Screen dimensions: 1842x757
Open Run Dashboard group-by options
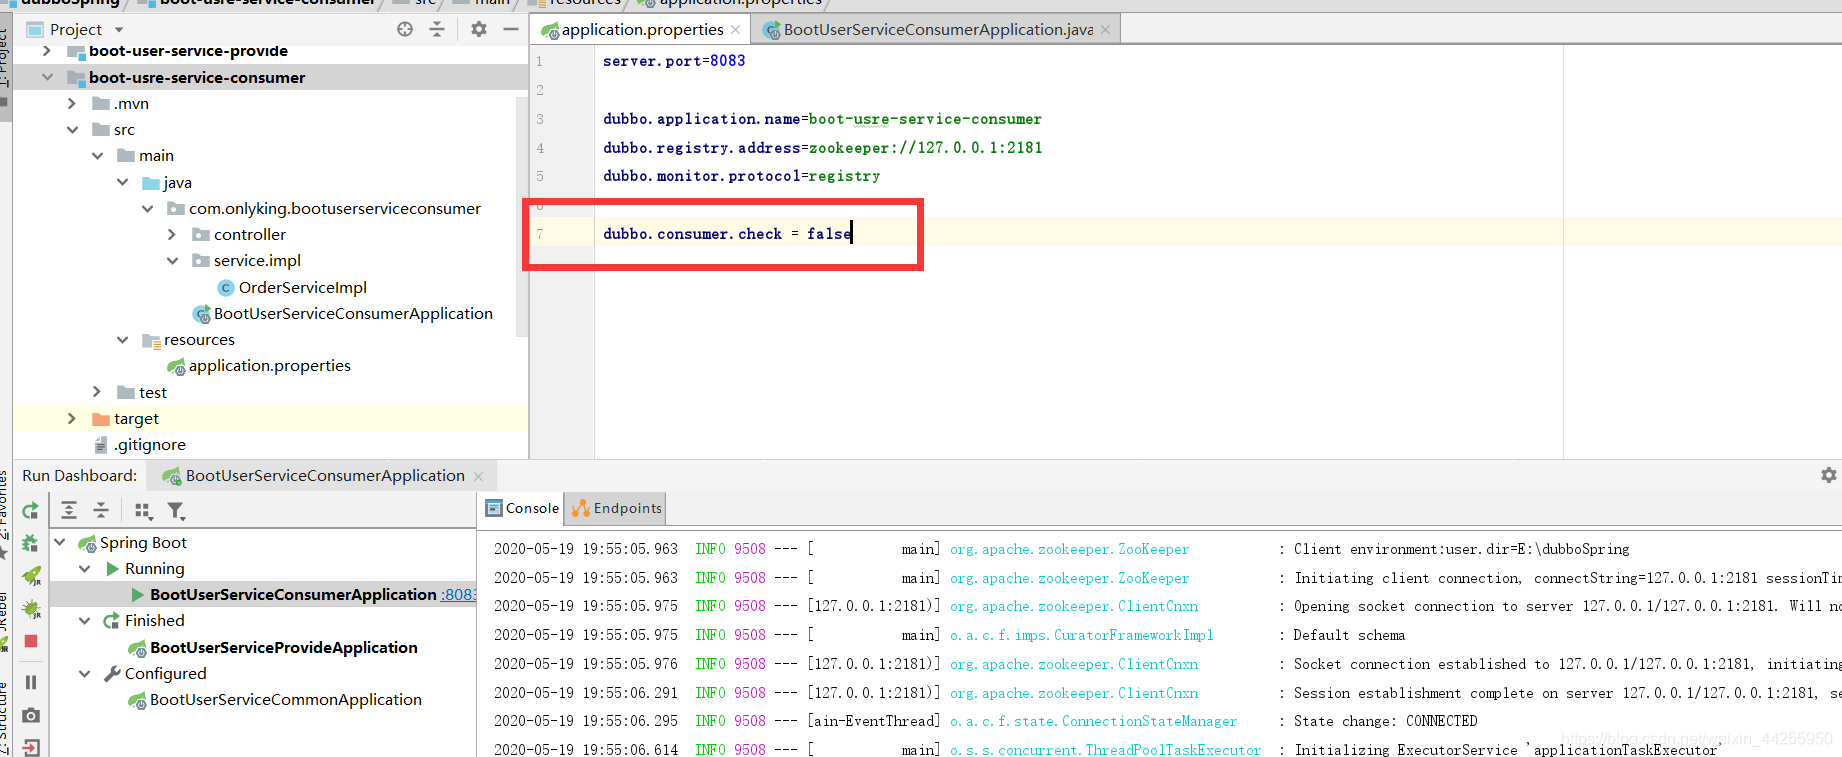[x=143, y=511]
